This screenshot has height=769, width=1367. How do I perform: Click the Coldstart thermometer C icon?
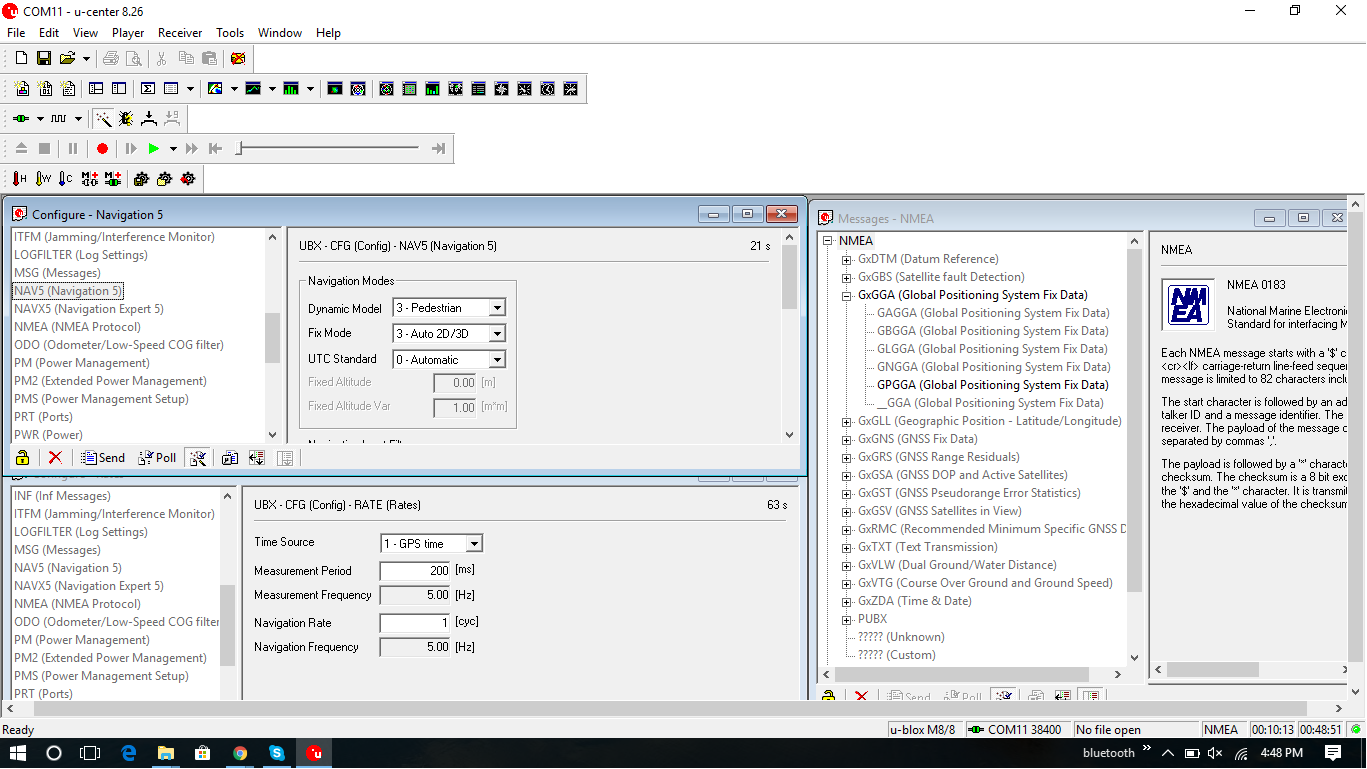coord(66,178)
